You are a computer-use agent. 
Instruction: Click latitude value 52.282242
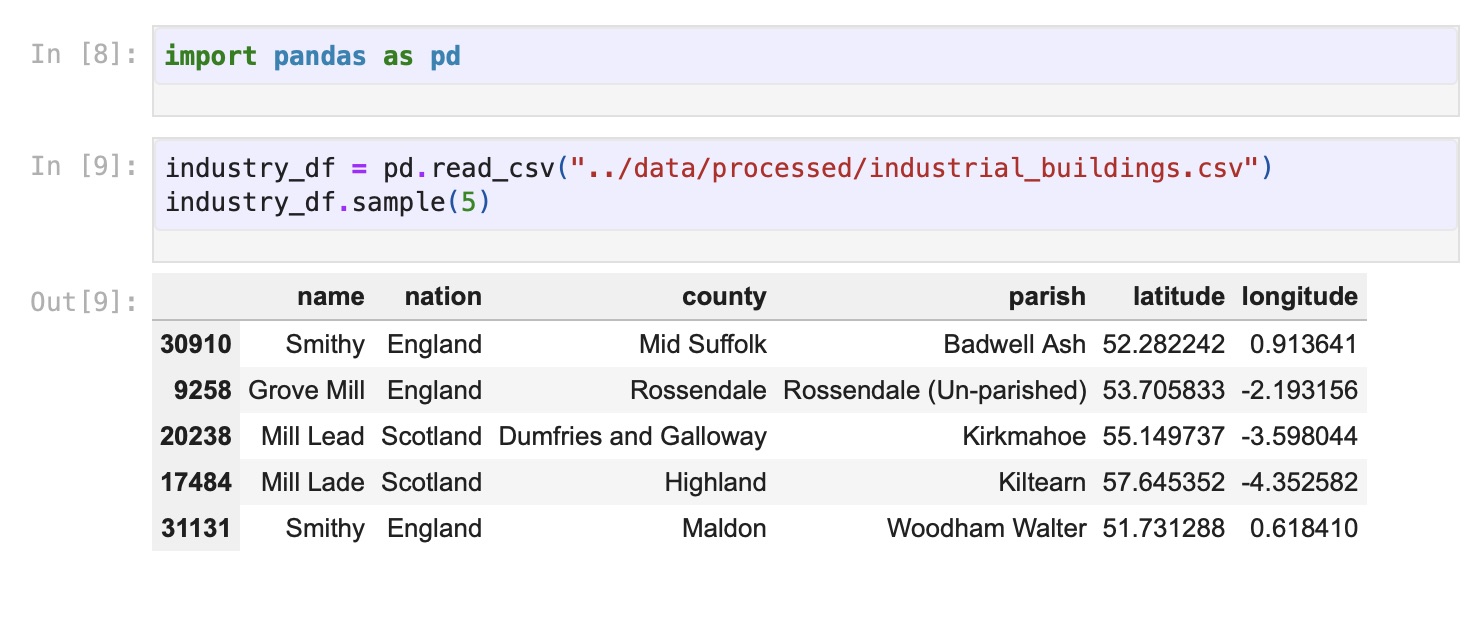click(1163, 345)
